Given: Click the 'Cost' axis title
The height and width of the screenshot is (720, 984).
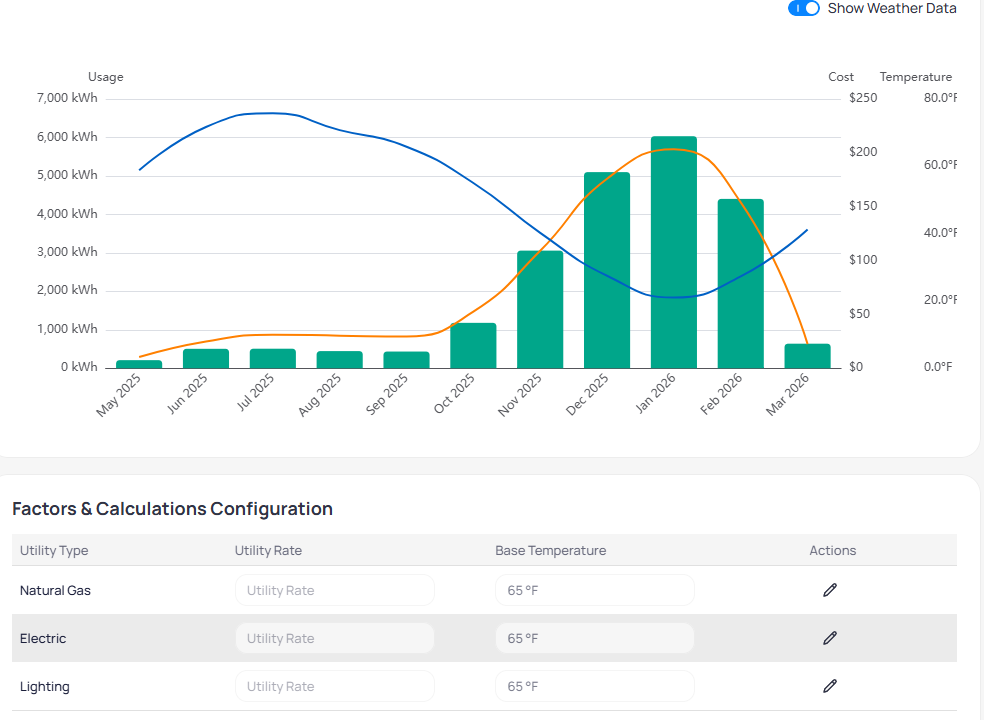Looking at the screenshot, I should 841,77.
